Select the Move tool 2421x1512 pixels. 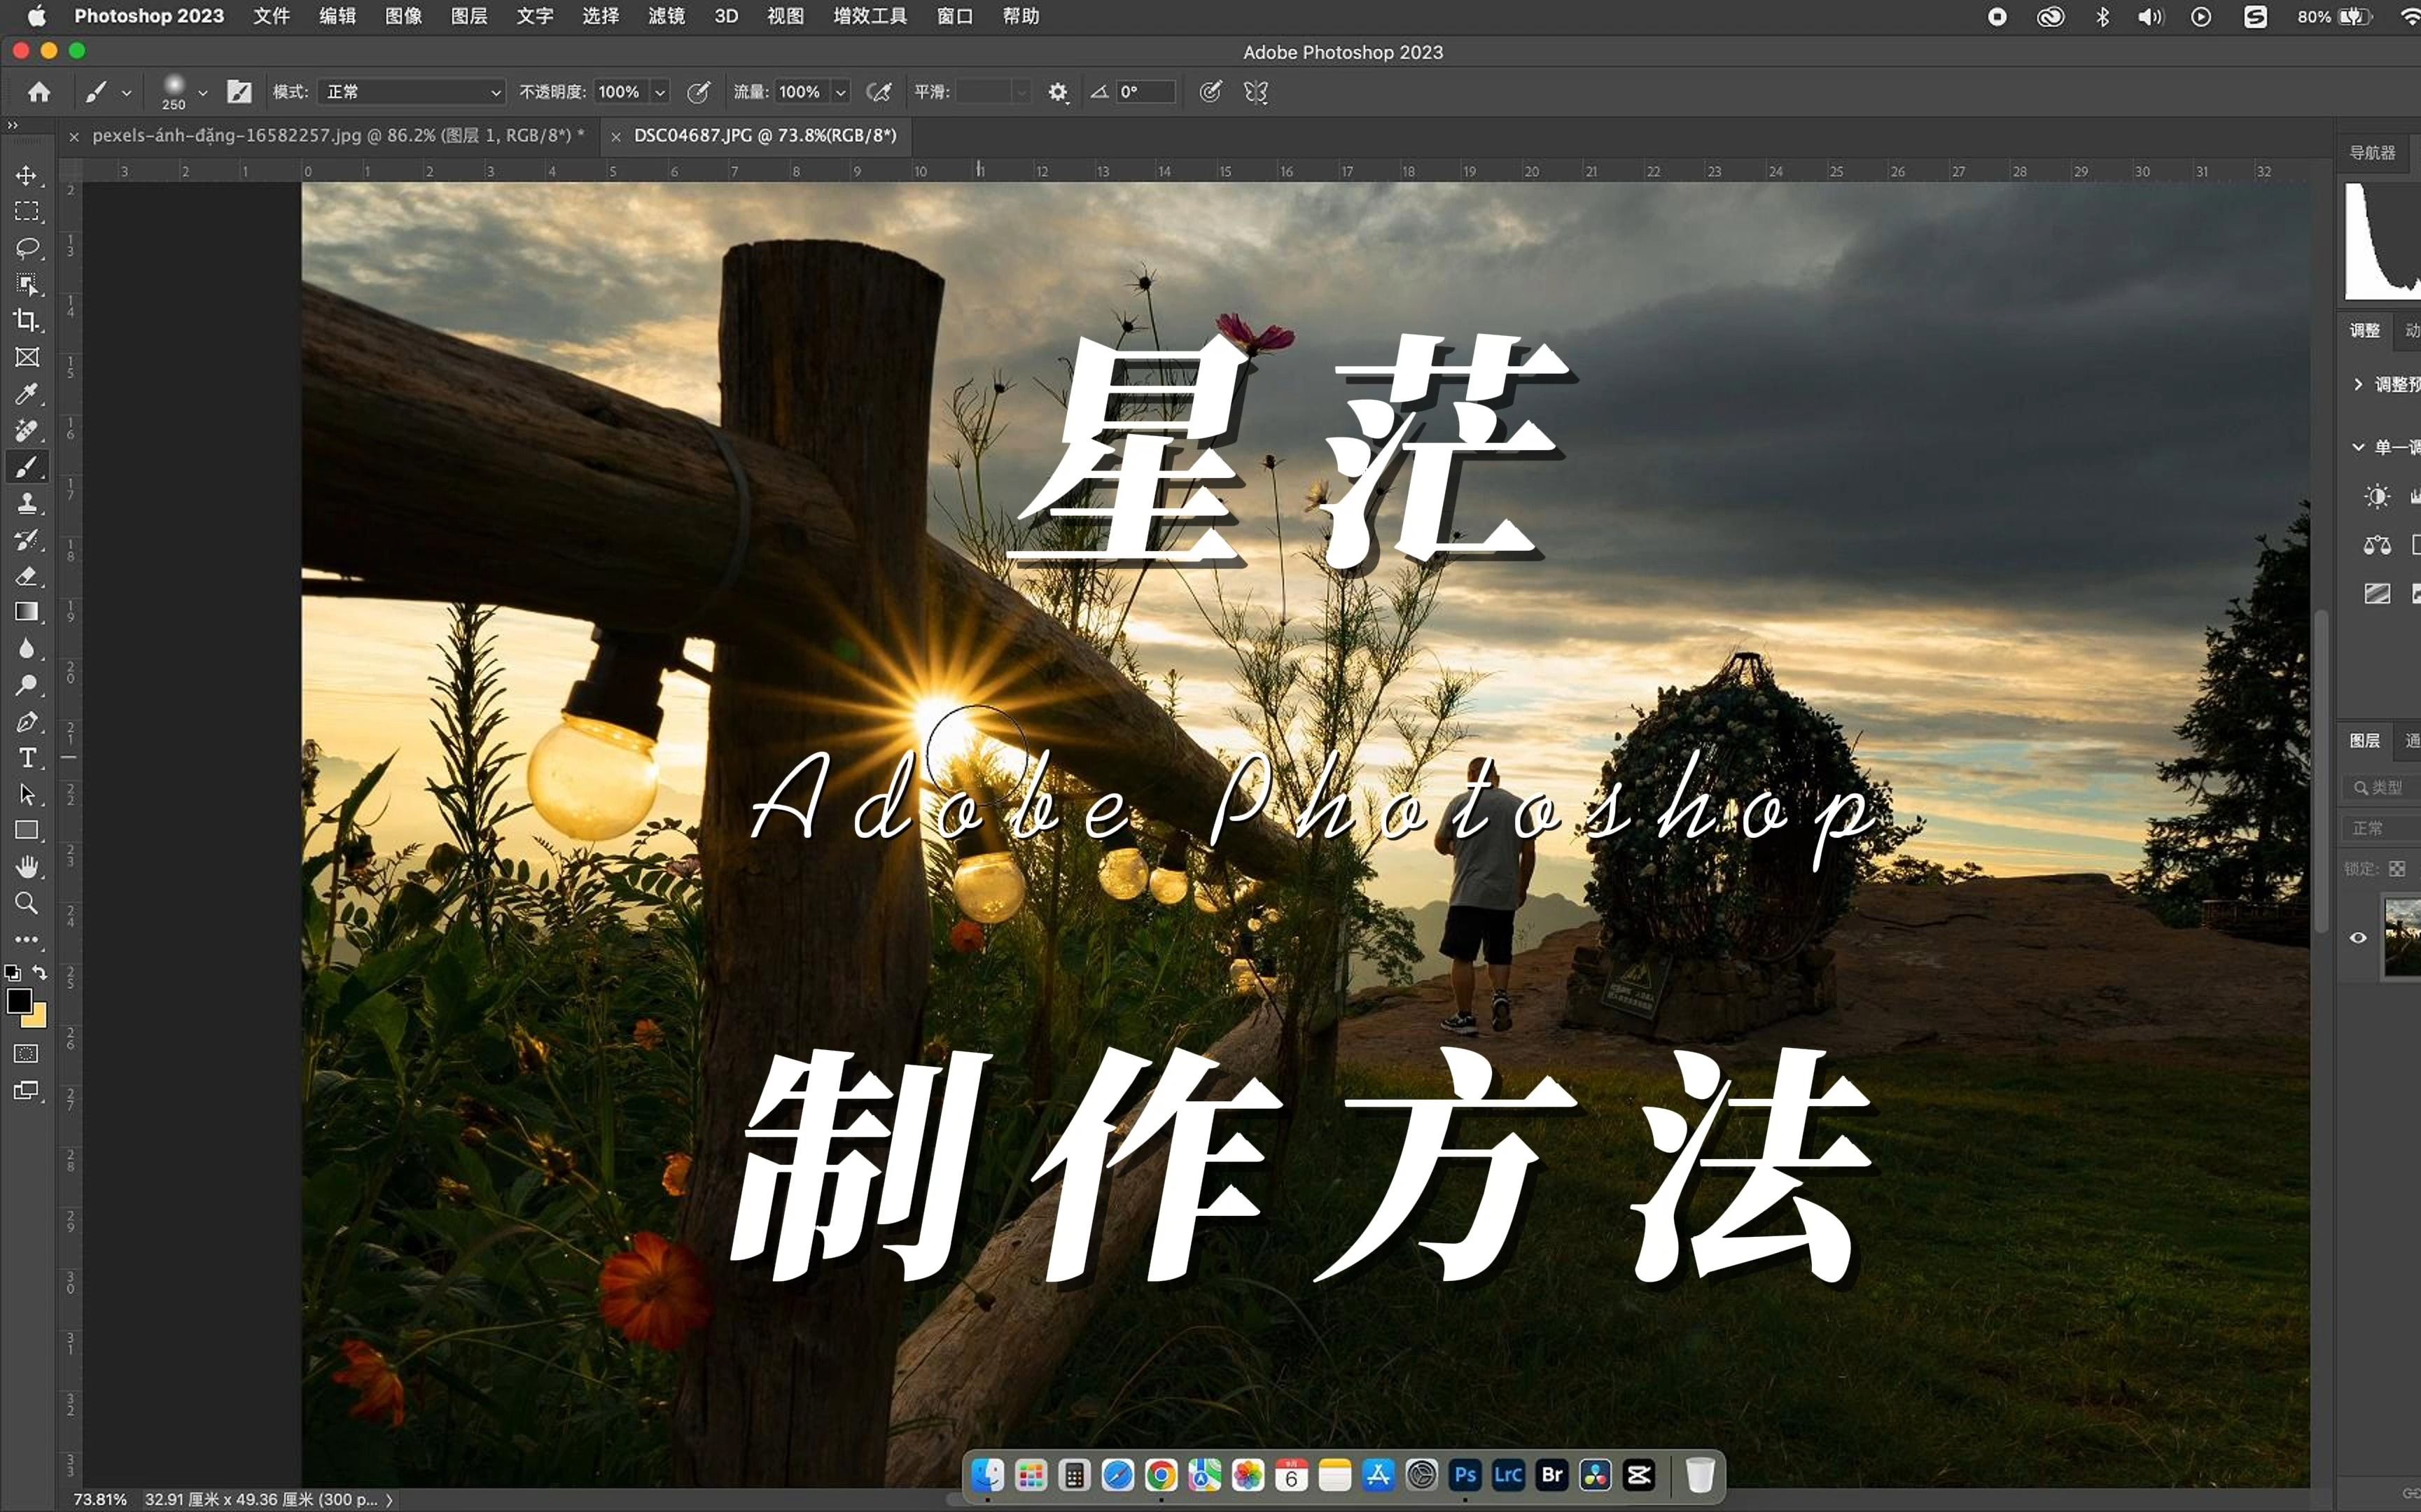click(27, 175)
